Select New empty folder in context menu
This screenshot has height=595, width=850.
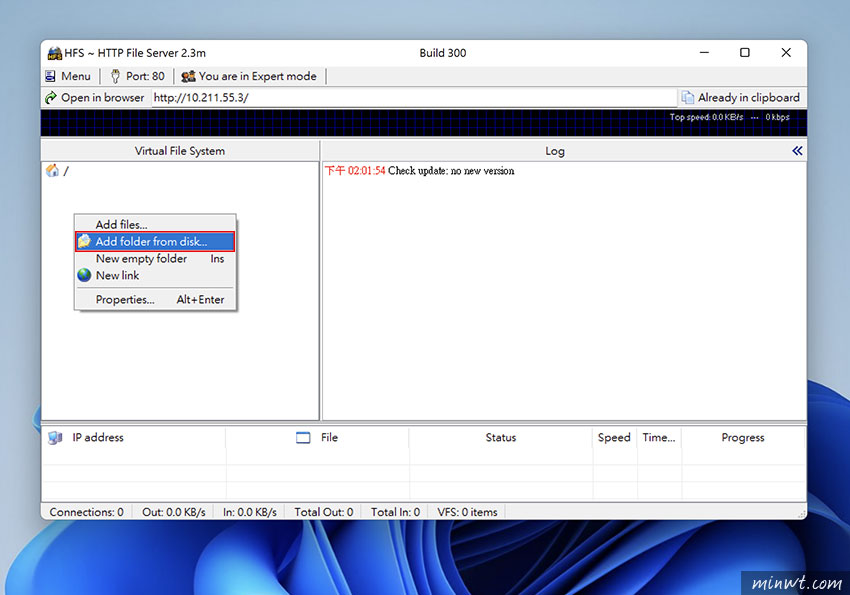[155, 258]
